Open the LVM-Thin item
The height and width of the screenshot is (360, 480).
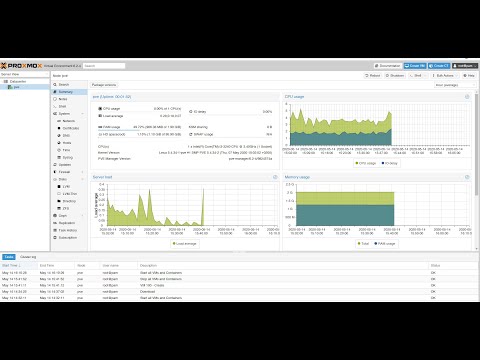click(69, 194)
